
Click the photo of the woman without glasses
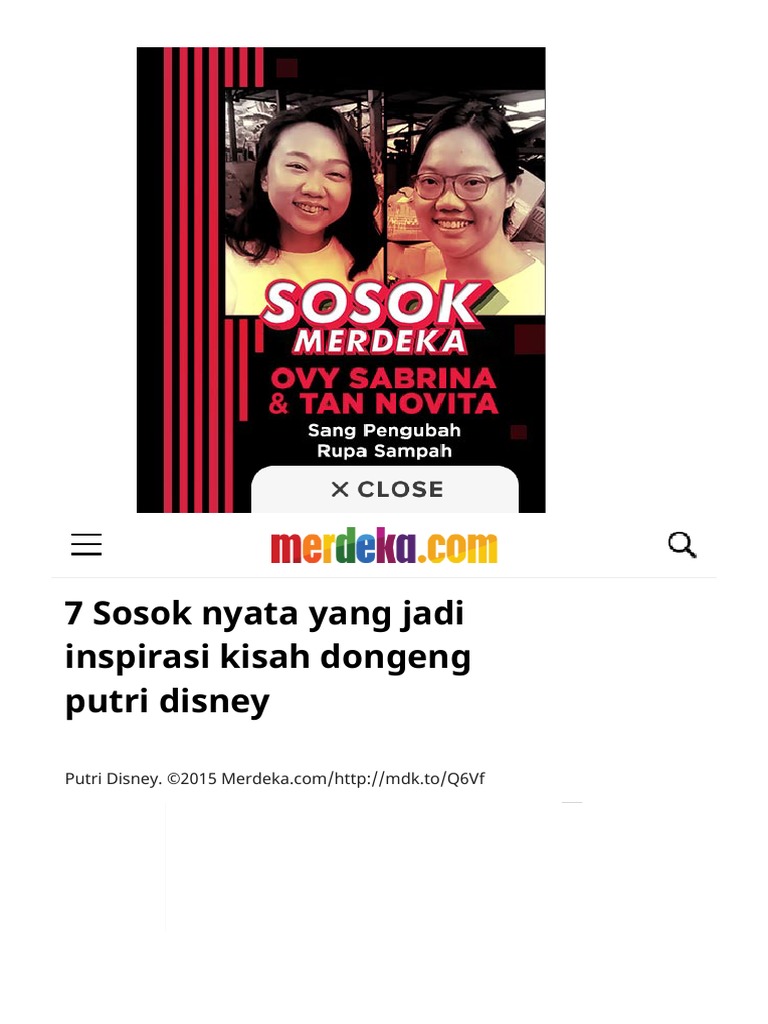click(x=305, y=196)
